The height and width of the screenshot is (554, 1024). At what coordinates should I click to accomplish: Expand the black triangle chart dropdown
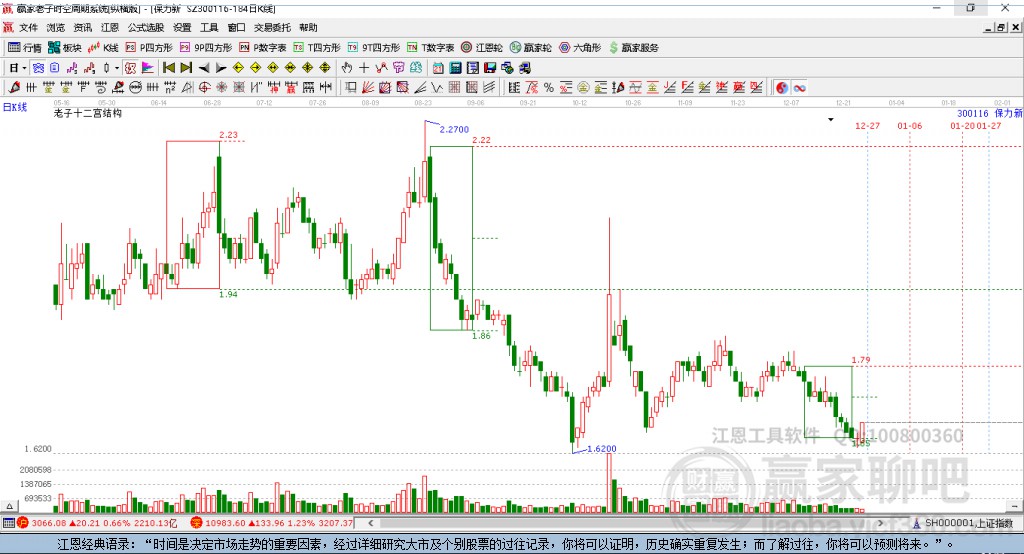pos(831,119)
